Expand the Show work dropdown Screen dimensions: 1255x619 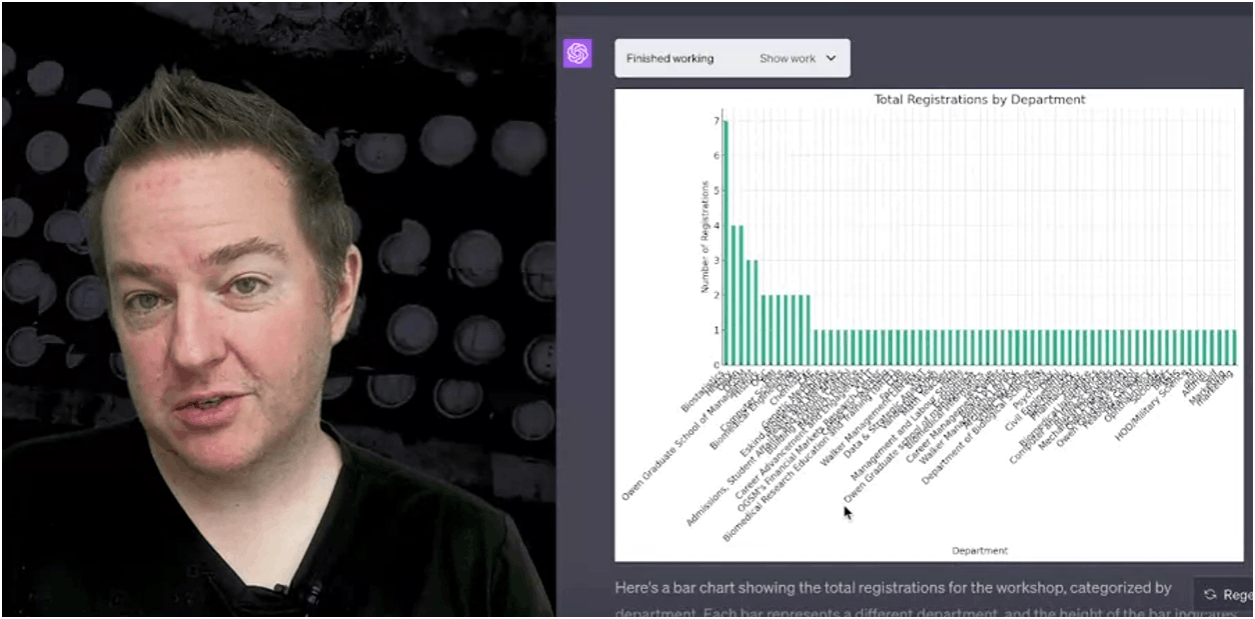coord(797,58)
